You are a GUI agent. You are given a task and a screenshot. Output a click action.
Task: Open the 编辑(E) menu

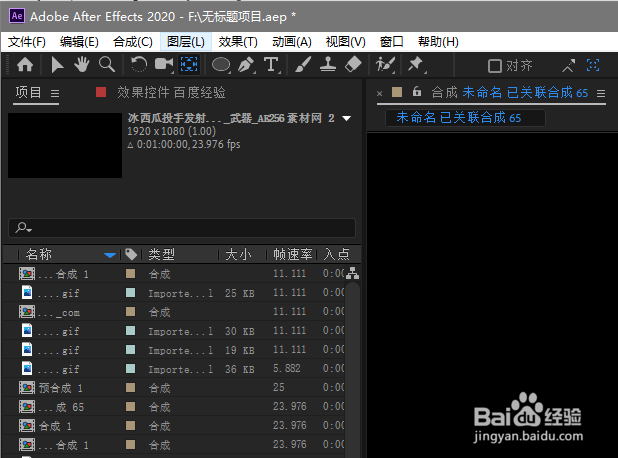point(79,42)
